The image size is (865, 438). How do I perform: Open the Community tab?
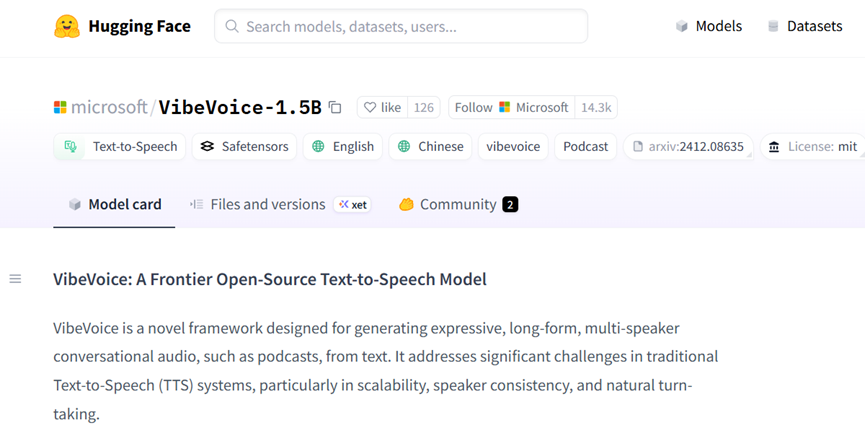pyautogui.click(x=458, y=205)
